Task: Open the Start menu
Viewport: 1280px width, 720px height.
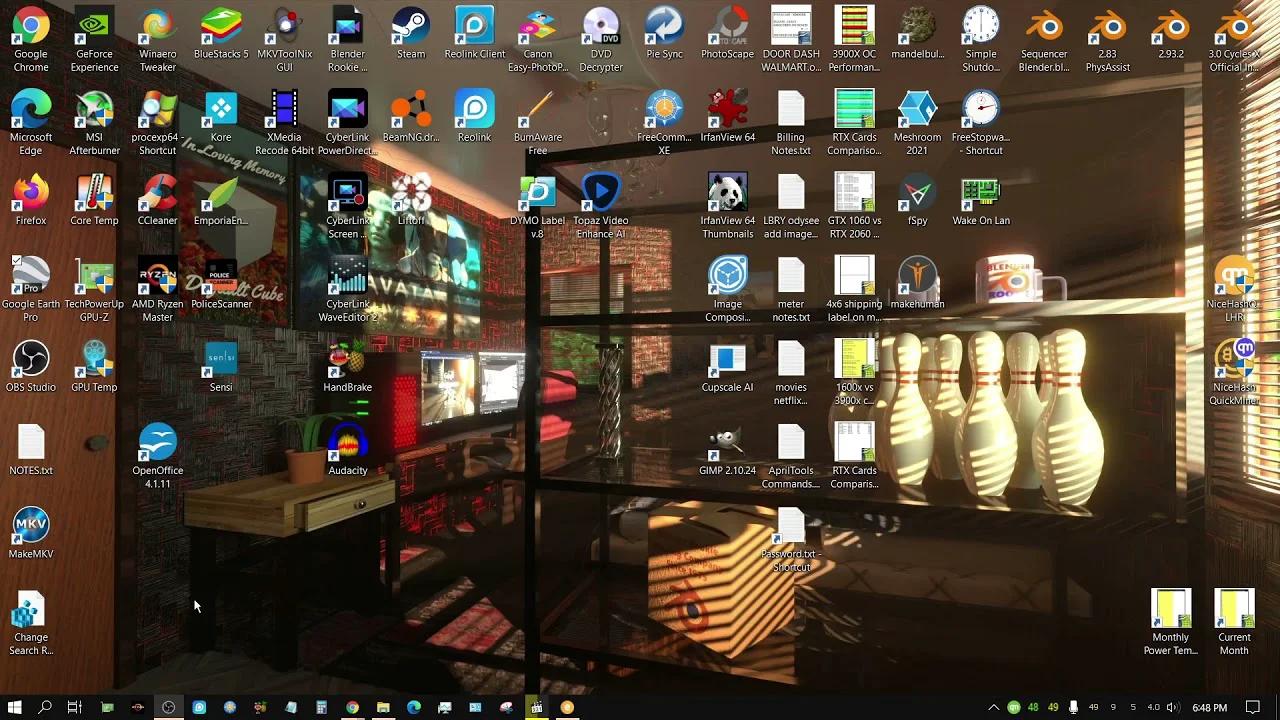Action: click(17, 707)
